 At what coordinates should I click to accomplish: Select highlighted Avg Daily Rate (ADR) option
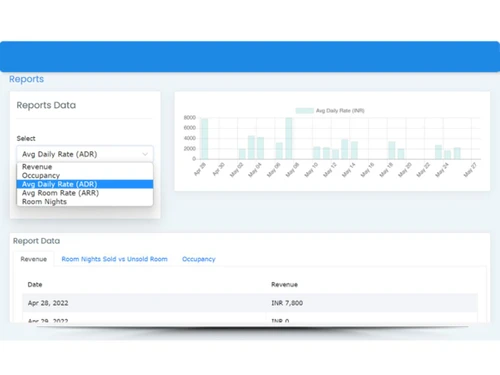coord(85,184)
